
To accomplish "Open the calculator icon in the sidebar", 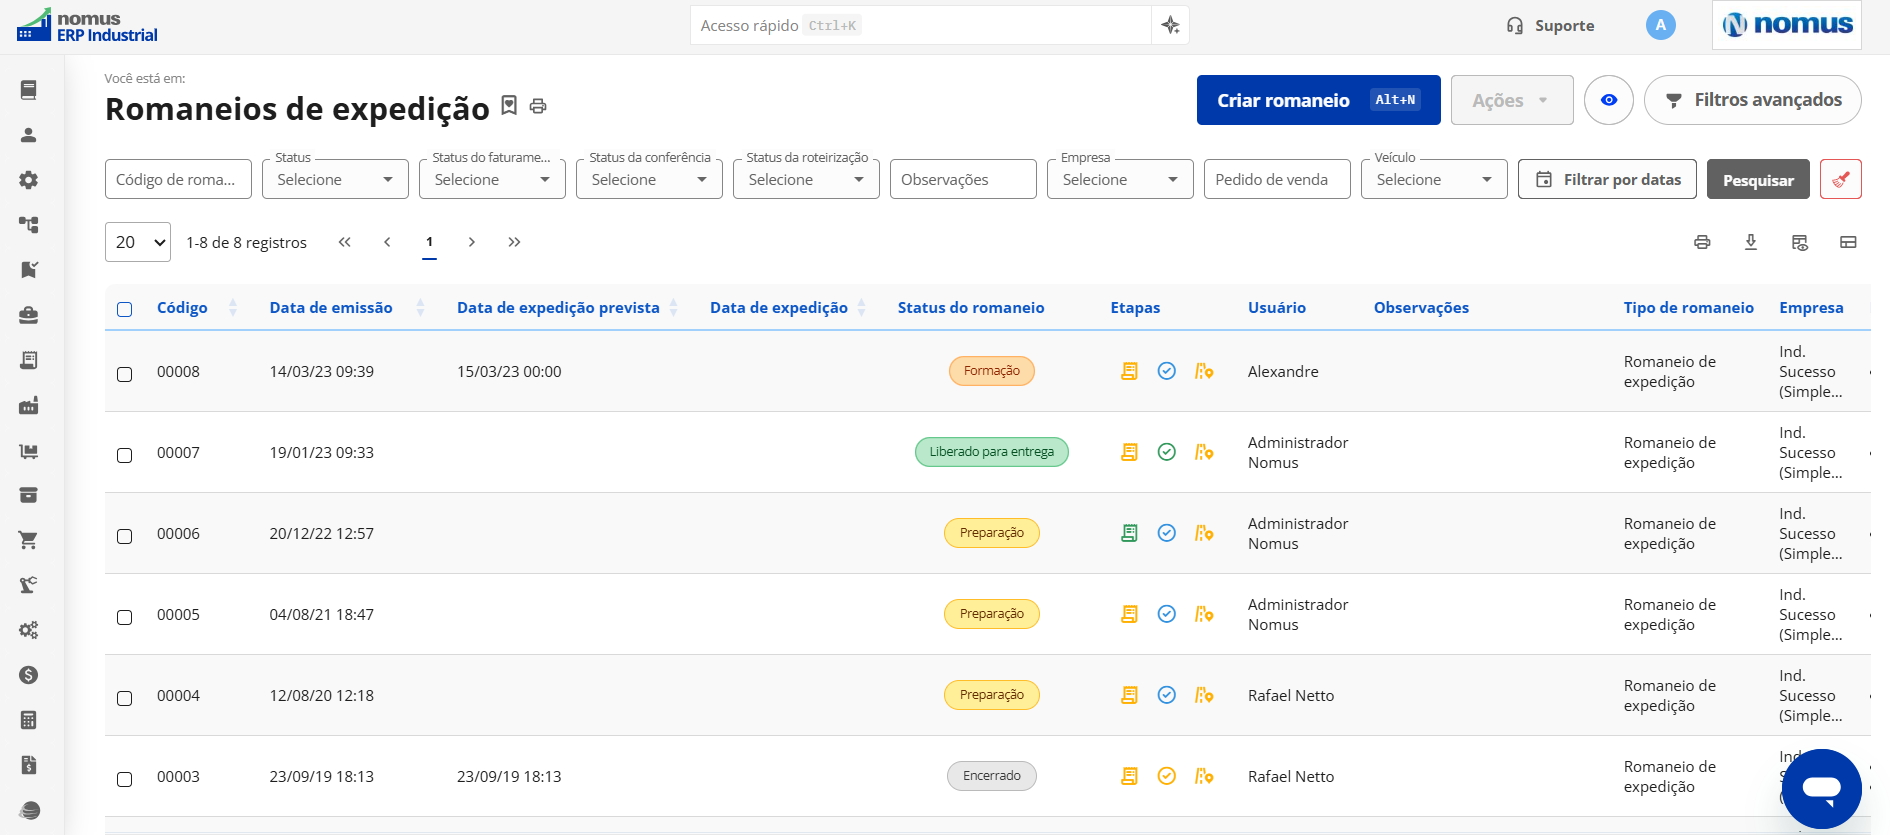I will point(29,720).
